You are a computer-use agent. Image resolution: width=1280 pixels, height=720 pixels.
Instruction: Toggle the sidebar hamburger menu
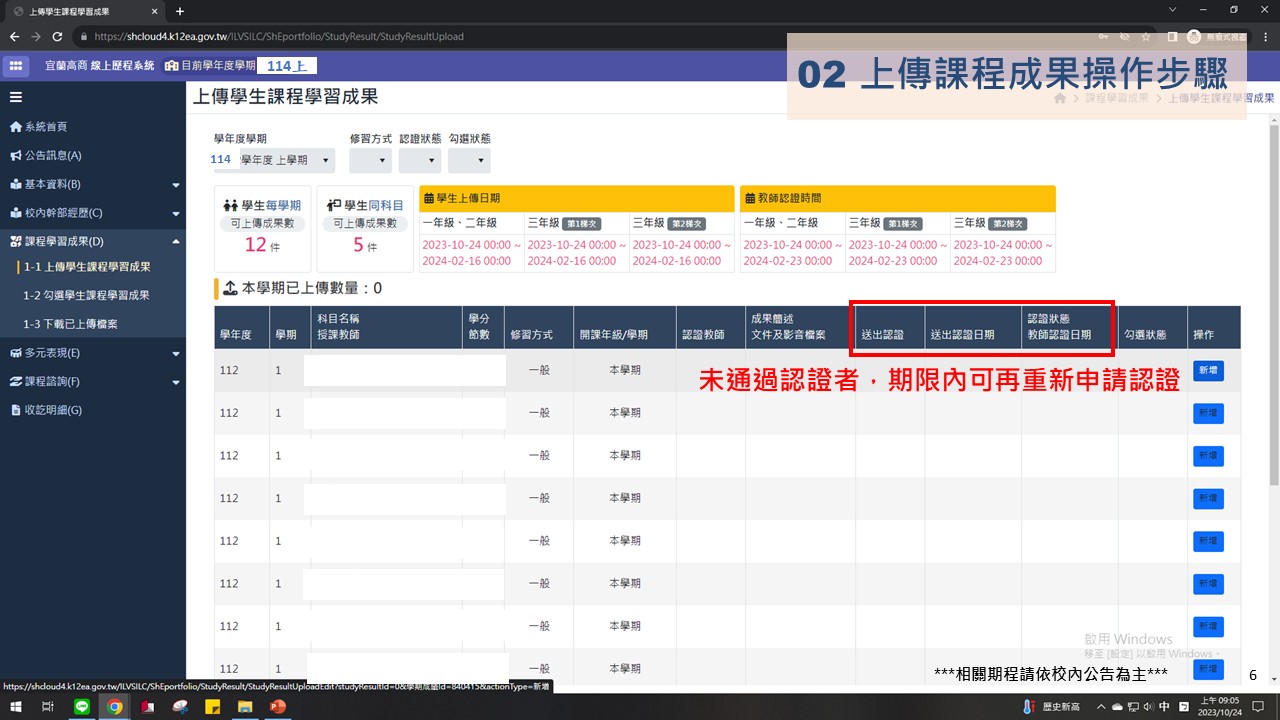[x=15, y=97]
